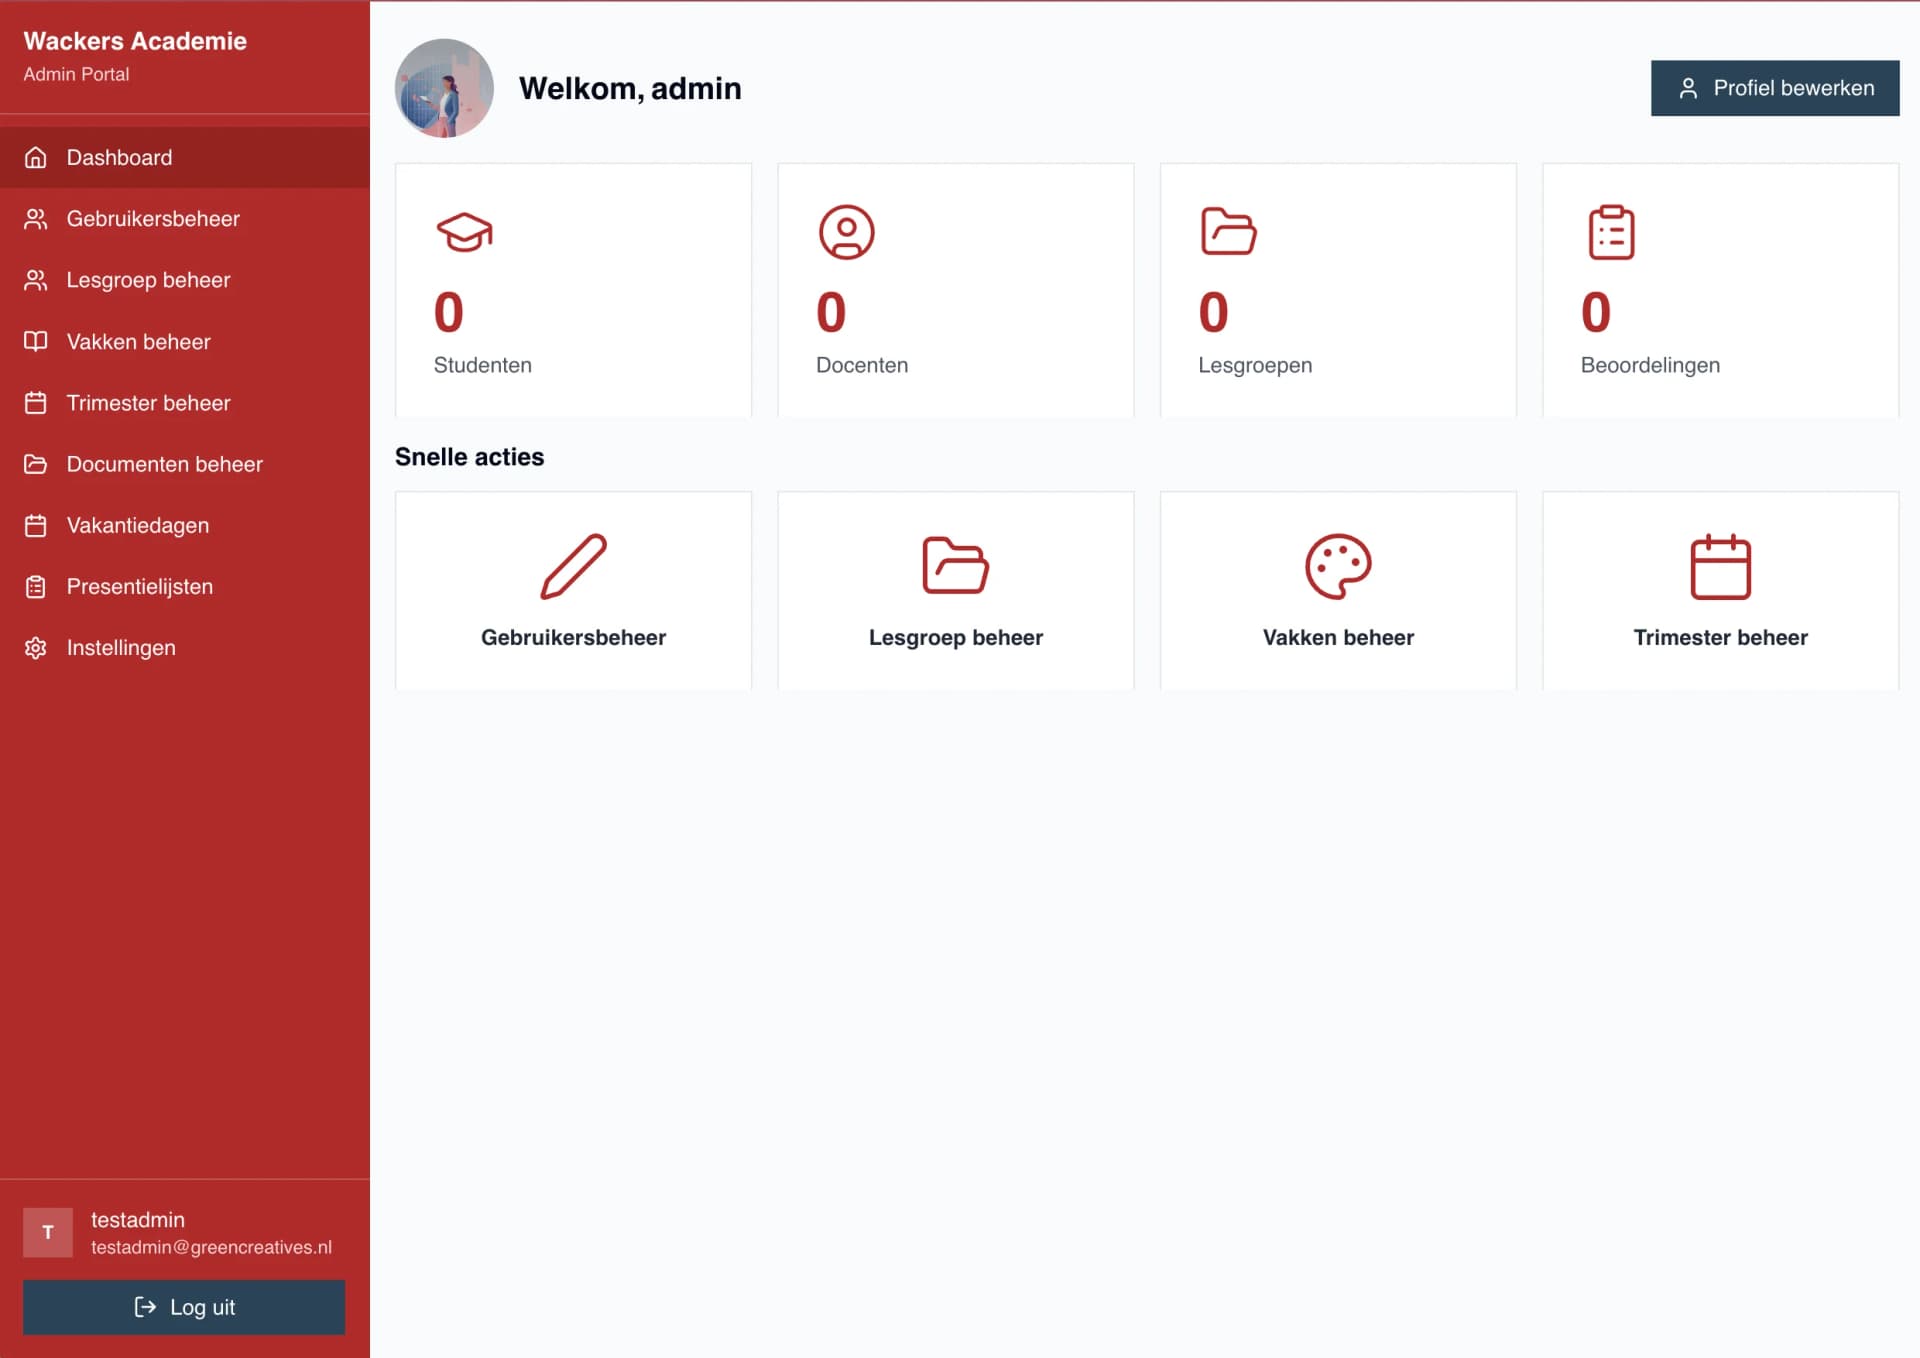Click the clipboard list icon above Beoordelingen

tap(1611, 232)
